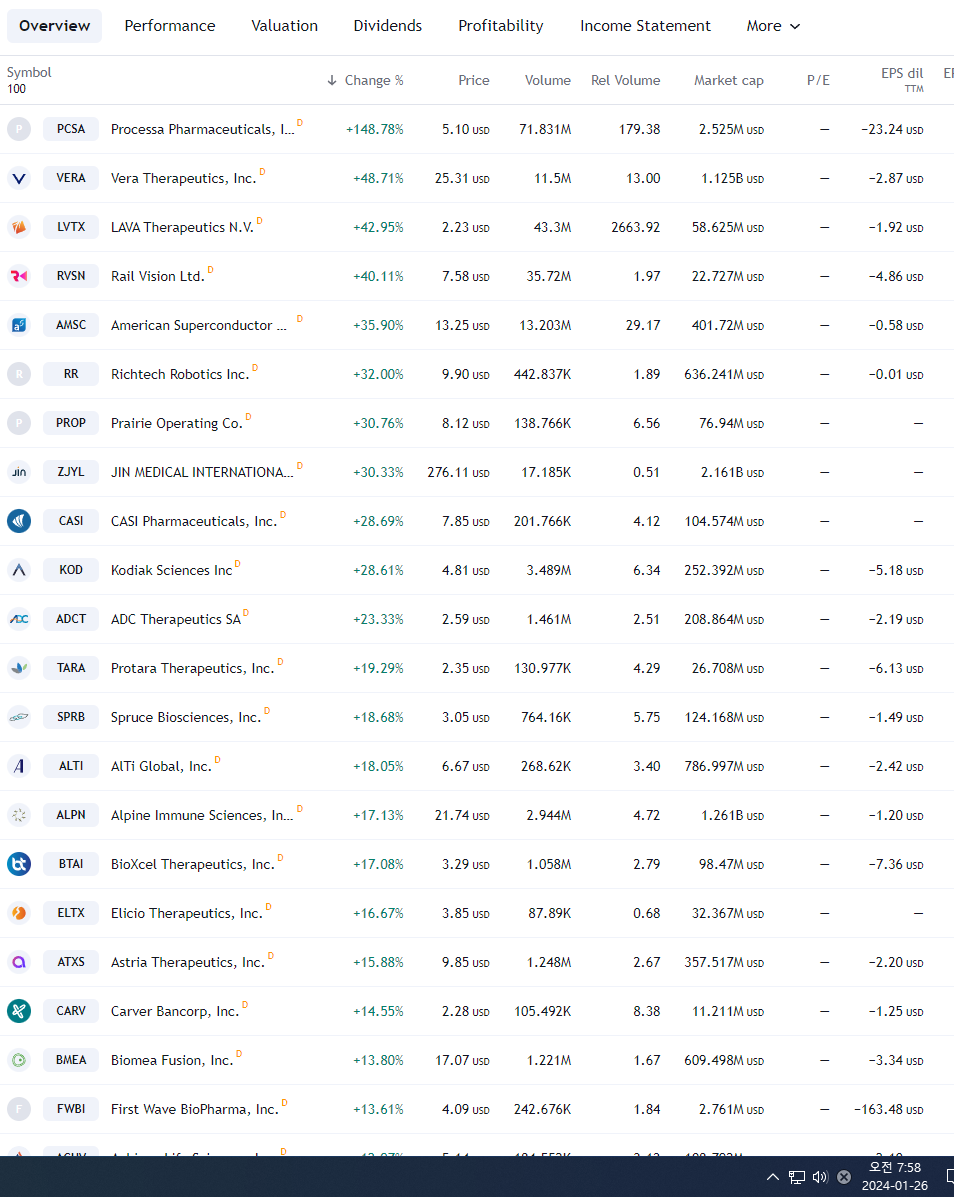Click the taskbar volume speaker icon

coord(820,1176)
